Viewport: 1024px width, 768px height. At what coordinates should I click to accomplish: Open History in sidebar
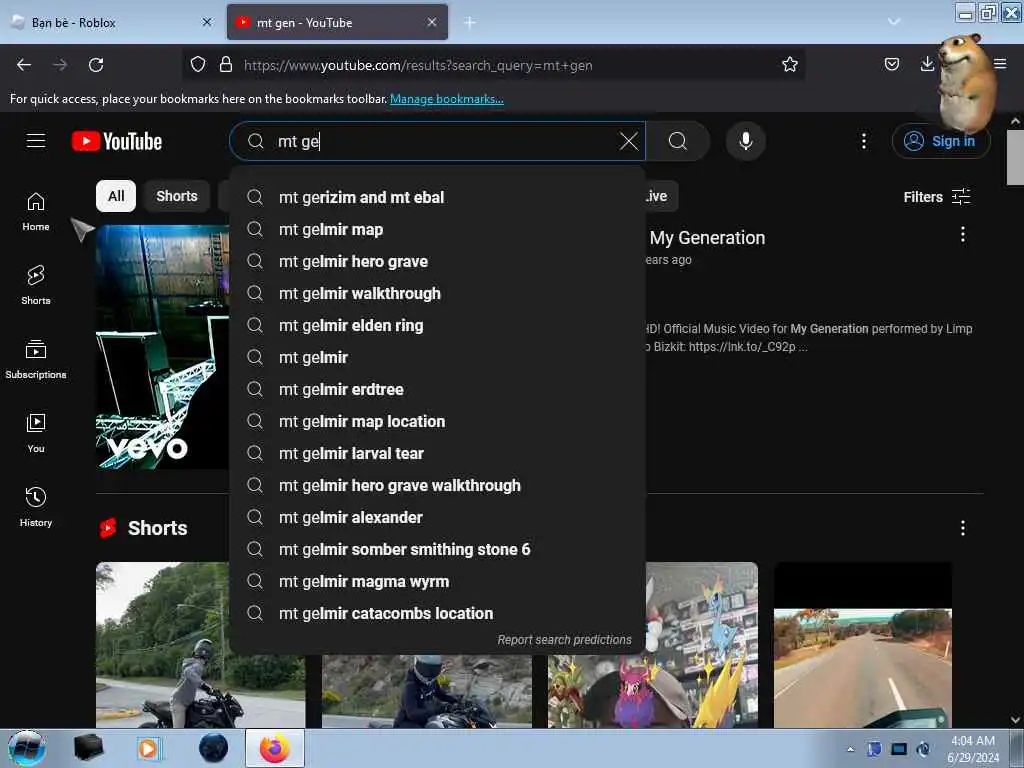pos(36,507)
